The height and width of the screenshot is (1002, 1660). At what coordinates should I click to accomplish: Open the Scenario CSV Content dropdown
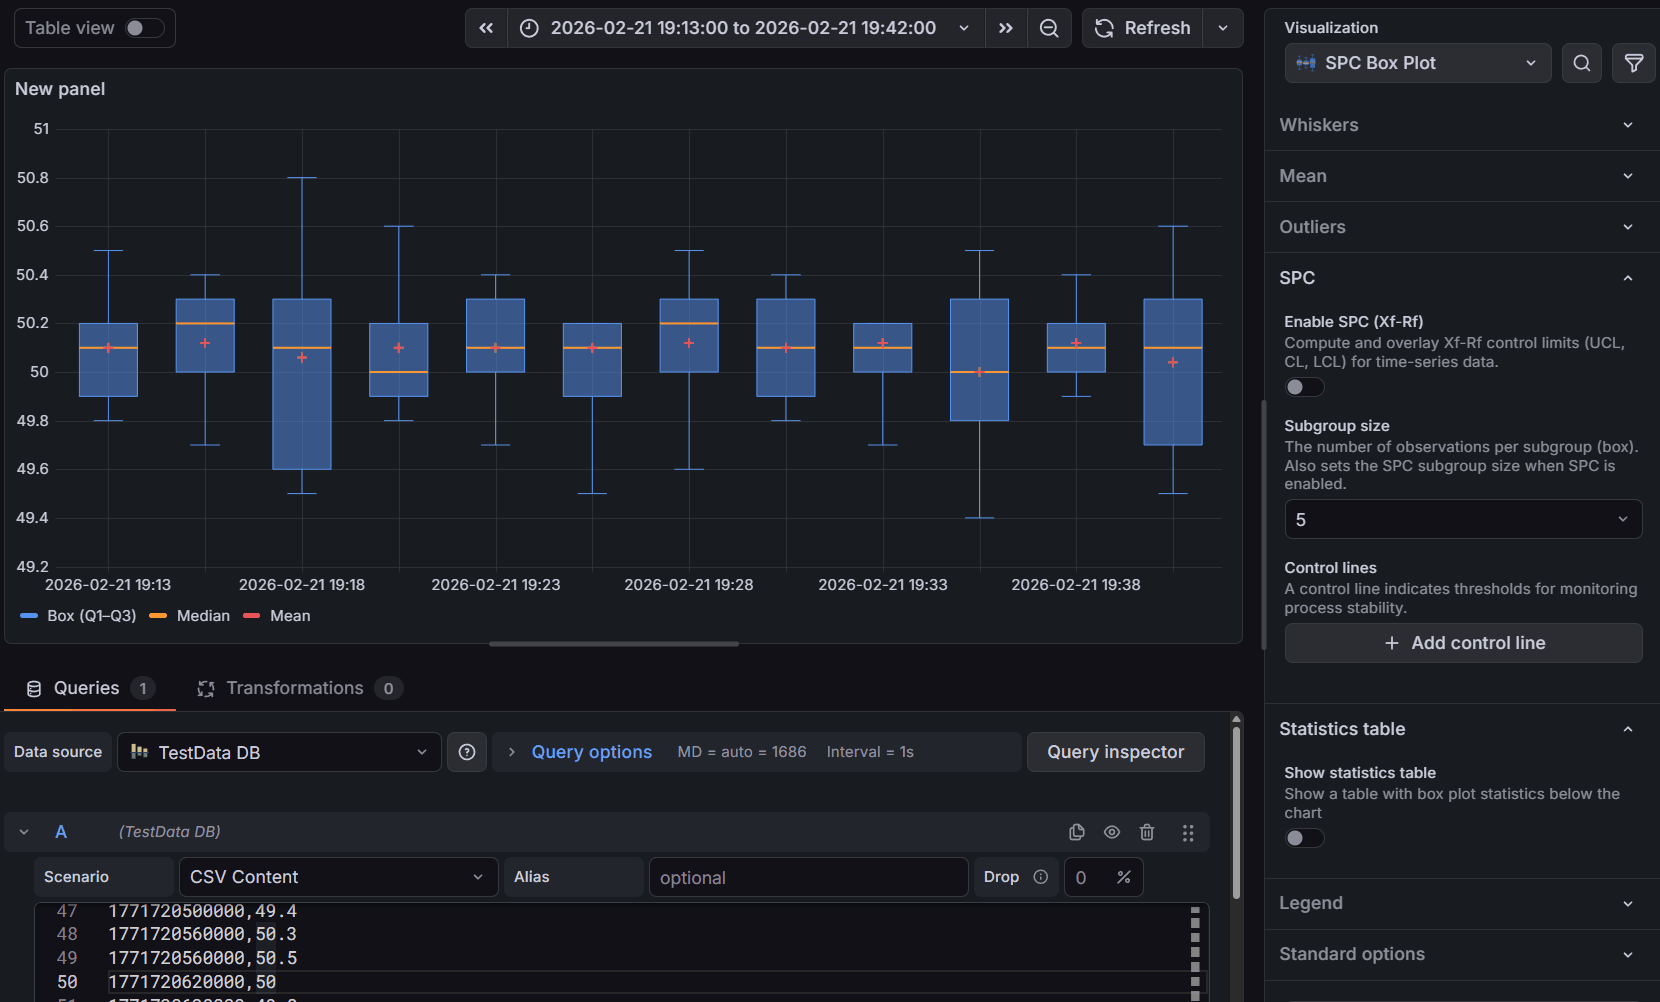(337, 877)
